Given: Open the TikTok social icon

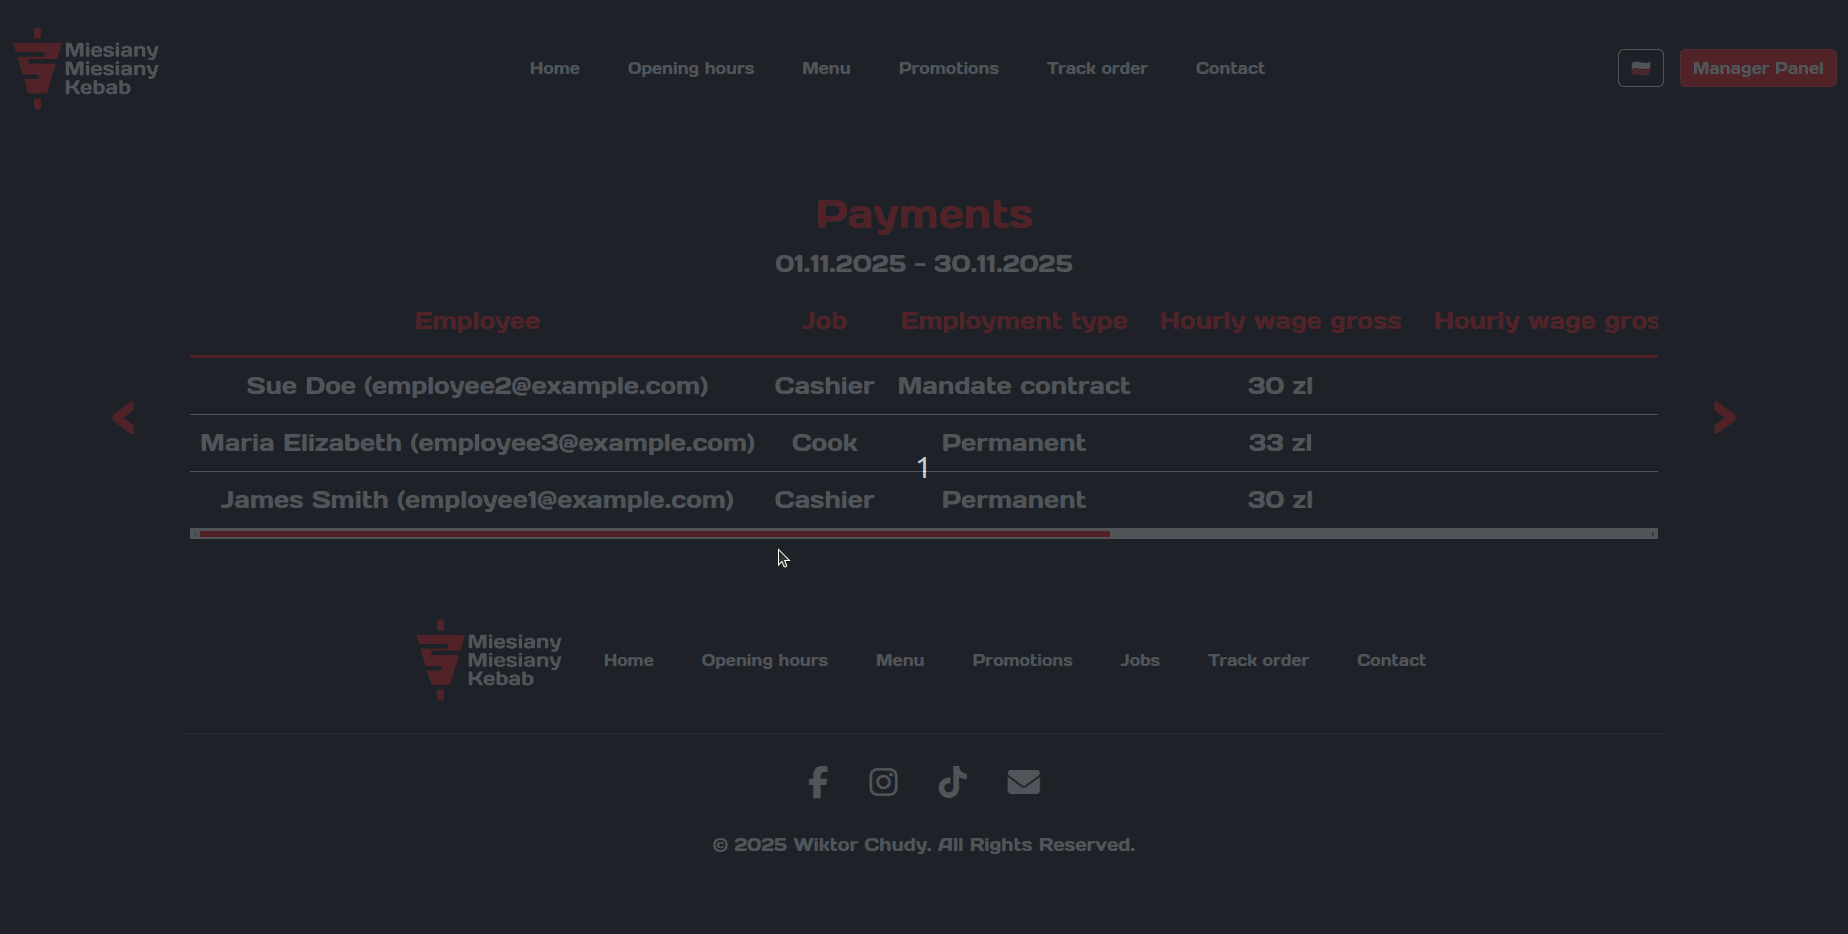Looking at the screenshot, I should click(952, 782).
